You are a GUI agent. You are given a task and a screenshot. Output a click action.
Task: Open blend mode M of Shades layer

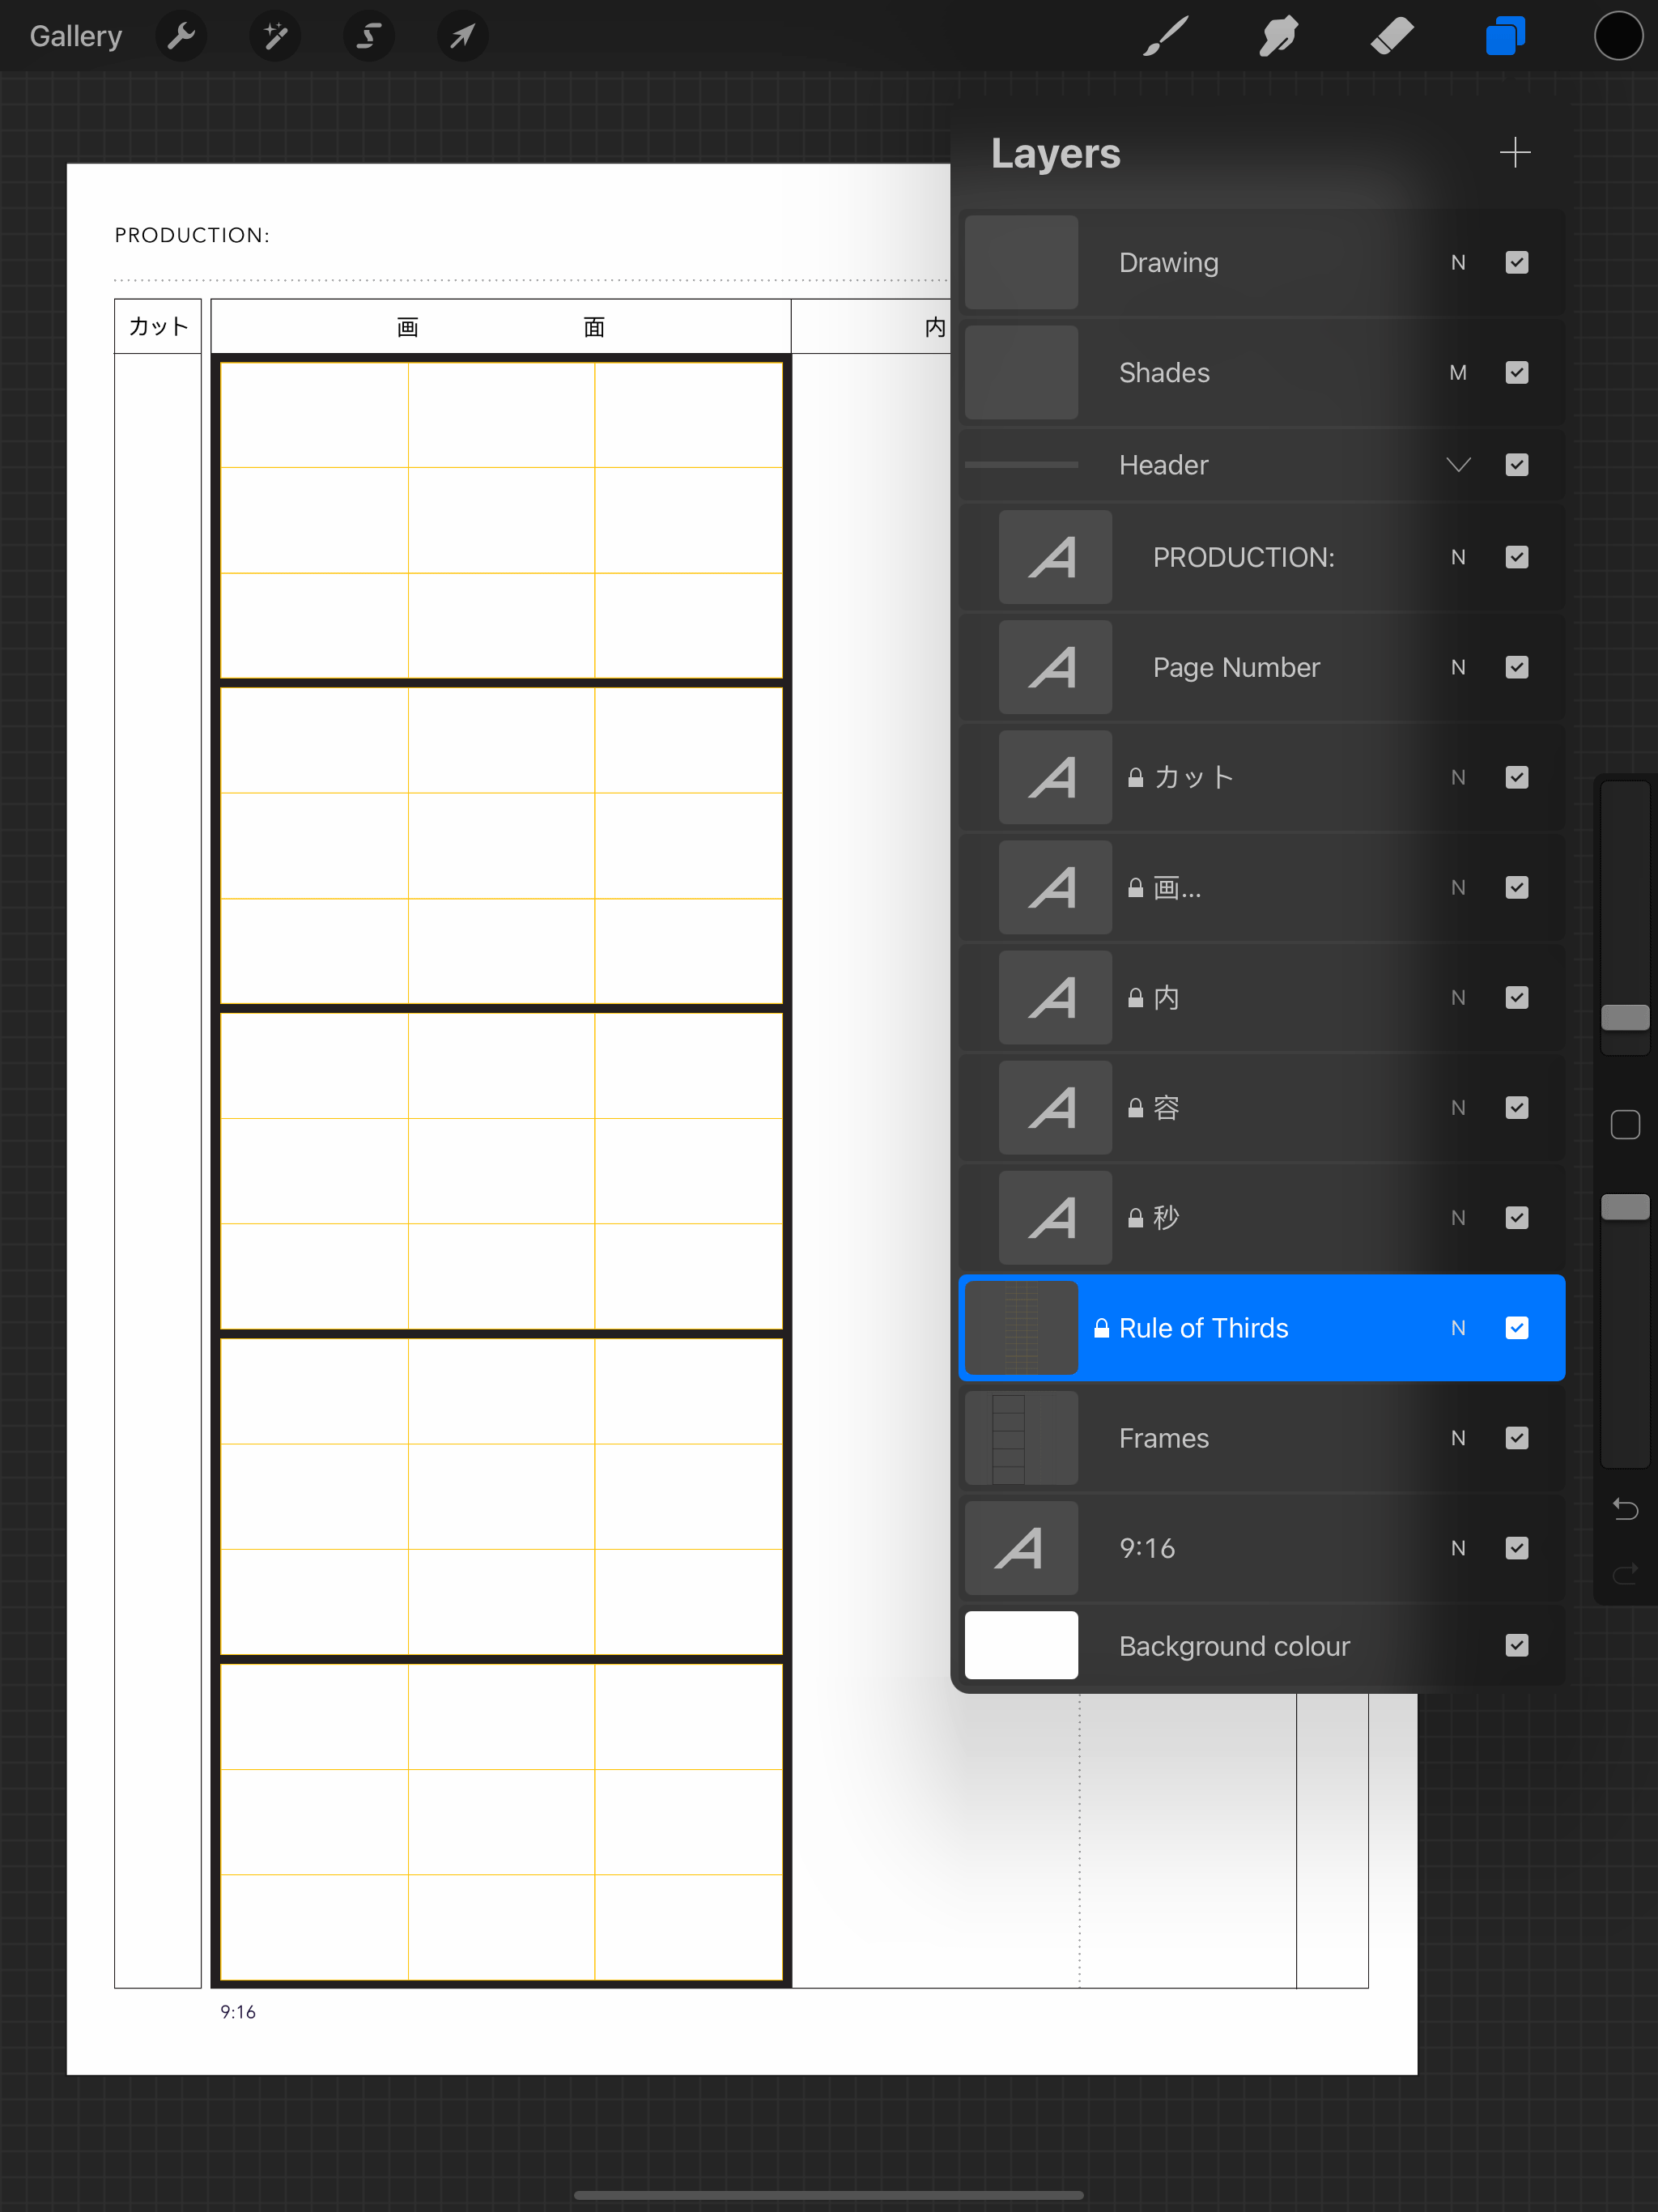[1458, 373]
